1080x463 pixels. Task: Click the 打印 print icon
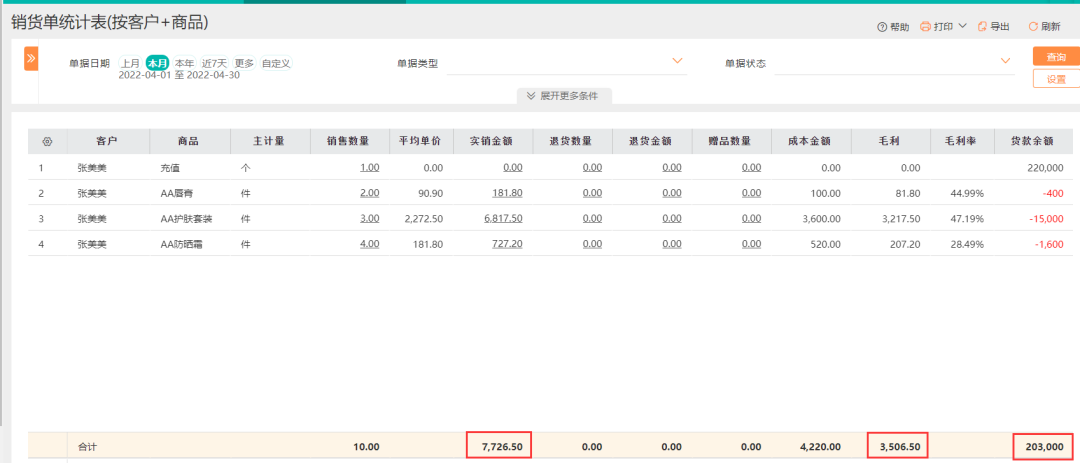click(x=926, y=27)
